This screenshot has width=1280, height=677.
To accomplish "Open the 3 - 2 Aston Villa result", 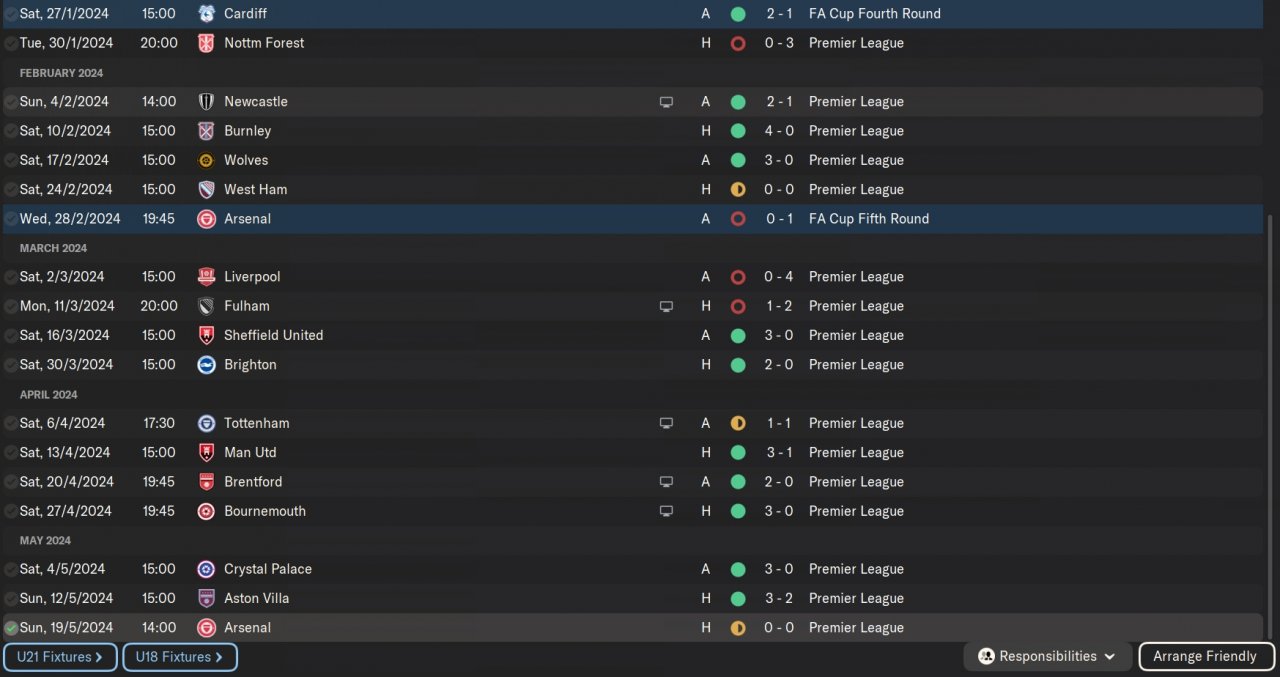I will pyautogui.click(x=779, y=599).
